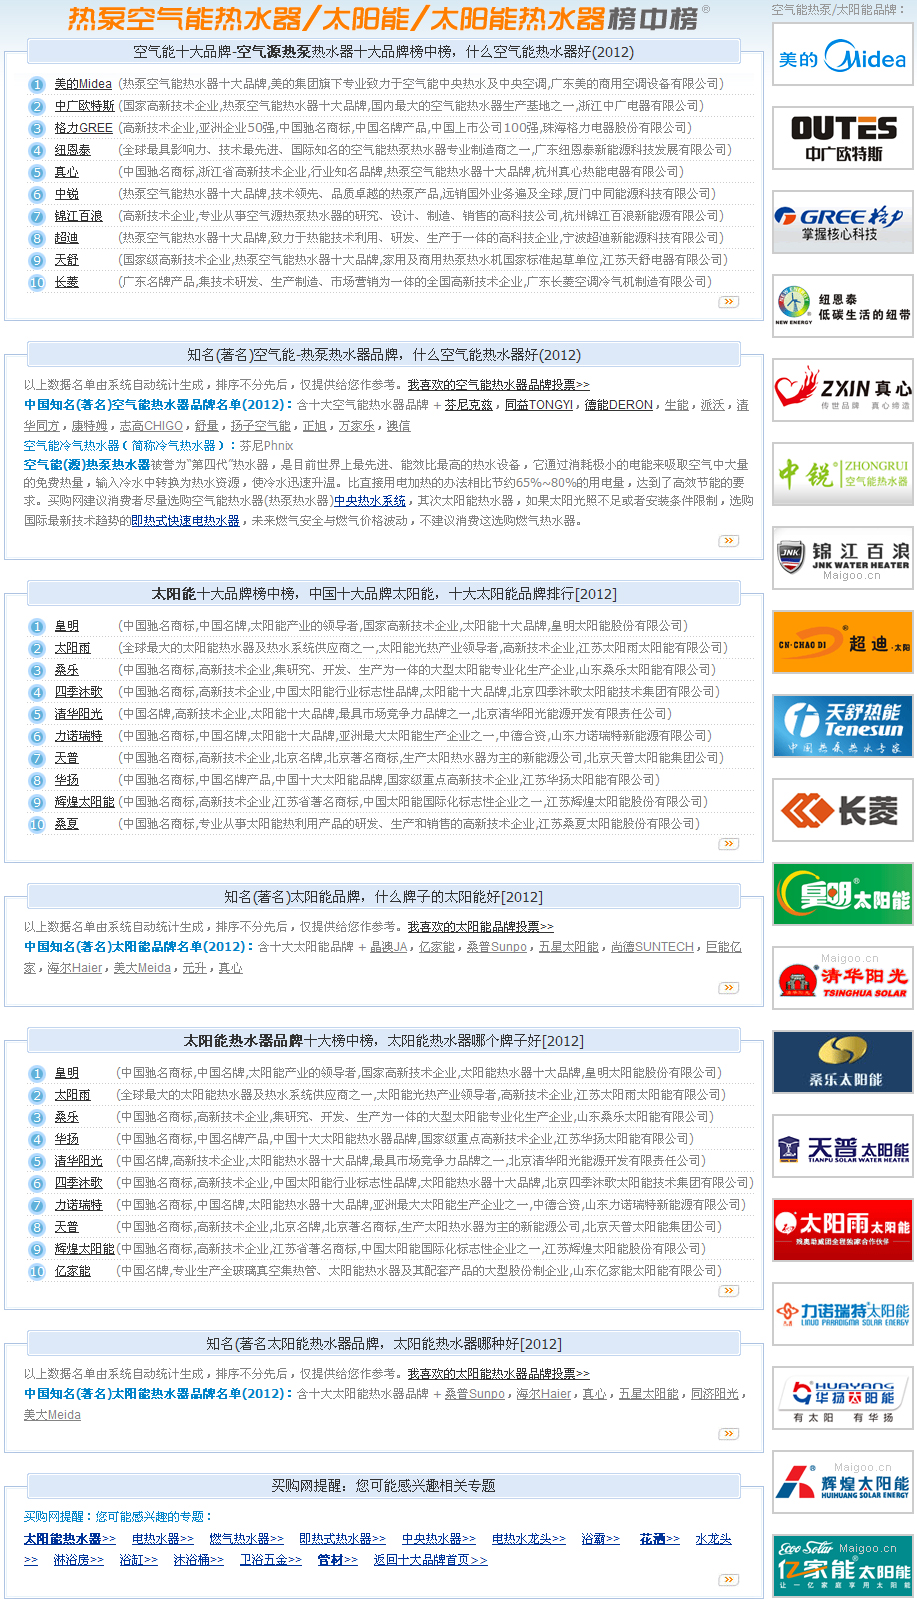Screen dimensions: 917x1602
Task: Expand more below the 空气能十大品牌 list
Action: pyautogui.click(x=729, y=301)
